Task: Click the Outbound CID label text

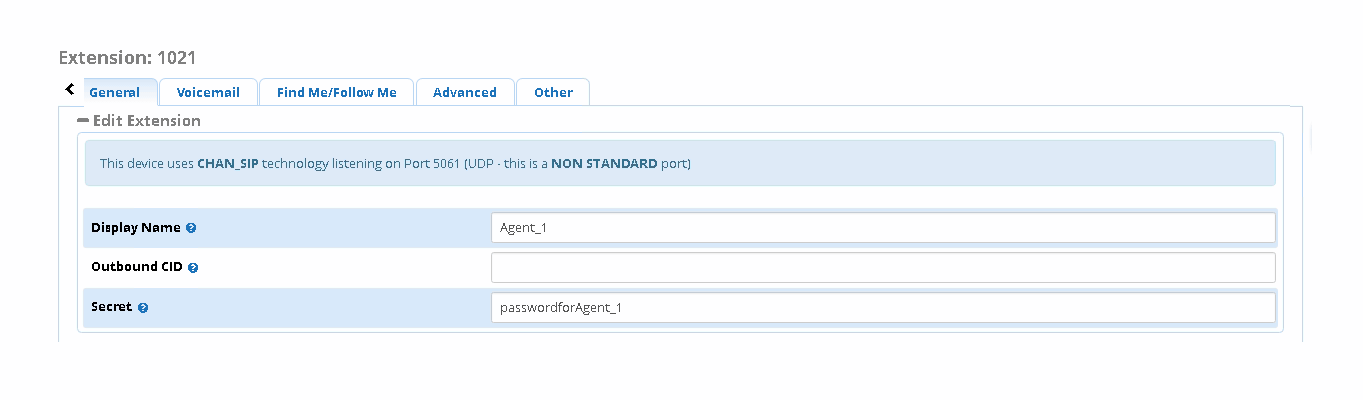Action: [x=138, y=268]
